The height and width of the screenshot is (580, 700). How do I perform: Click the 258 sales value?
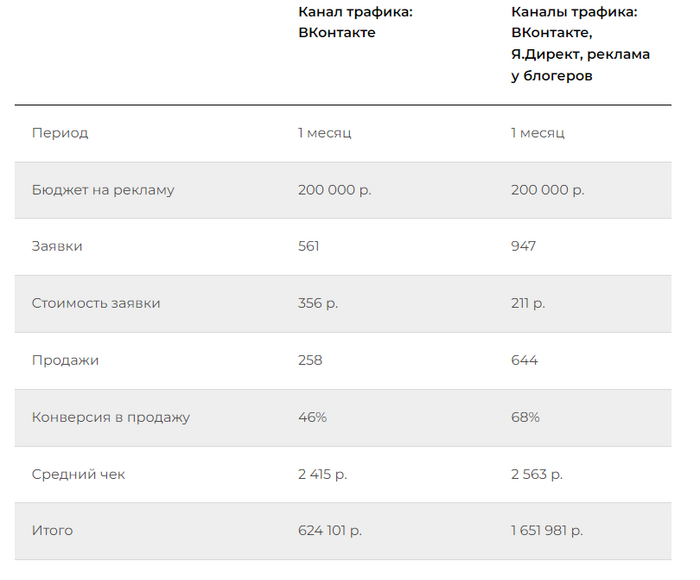tap(310, 360)
